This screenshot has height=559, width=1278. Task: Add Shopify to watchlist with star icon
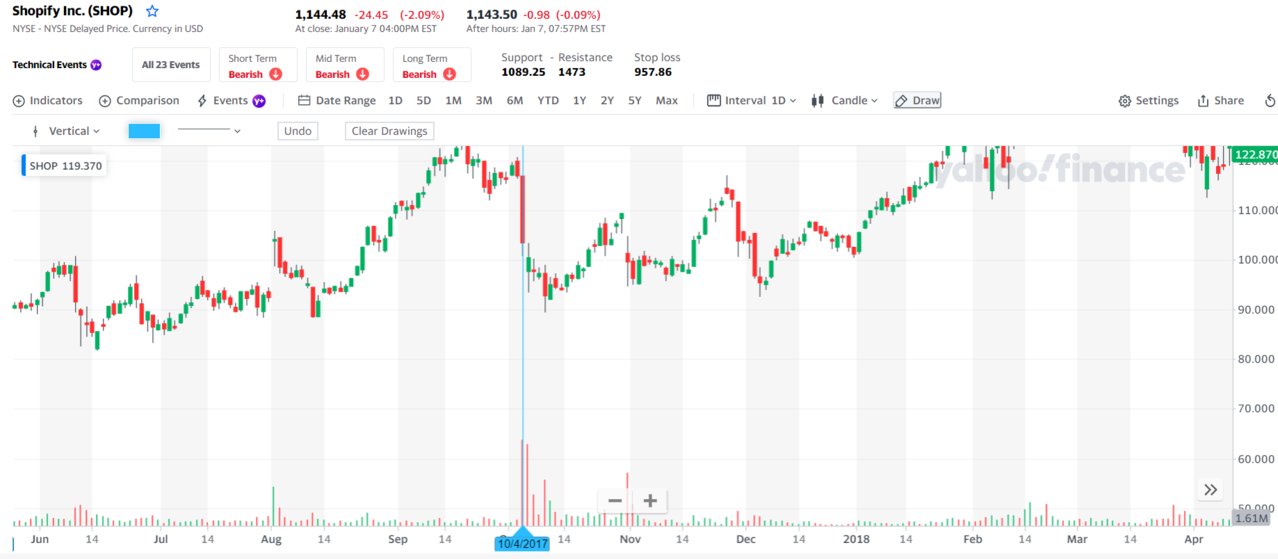pyautogui.click(x=151, y=11)
